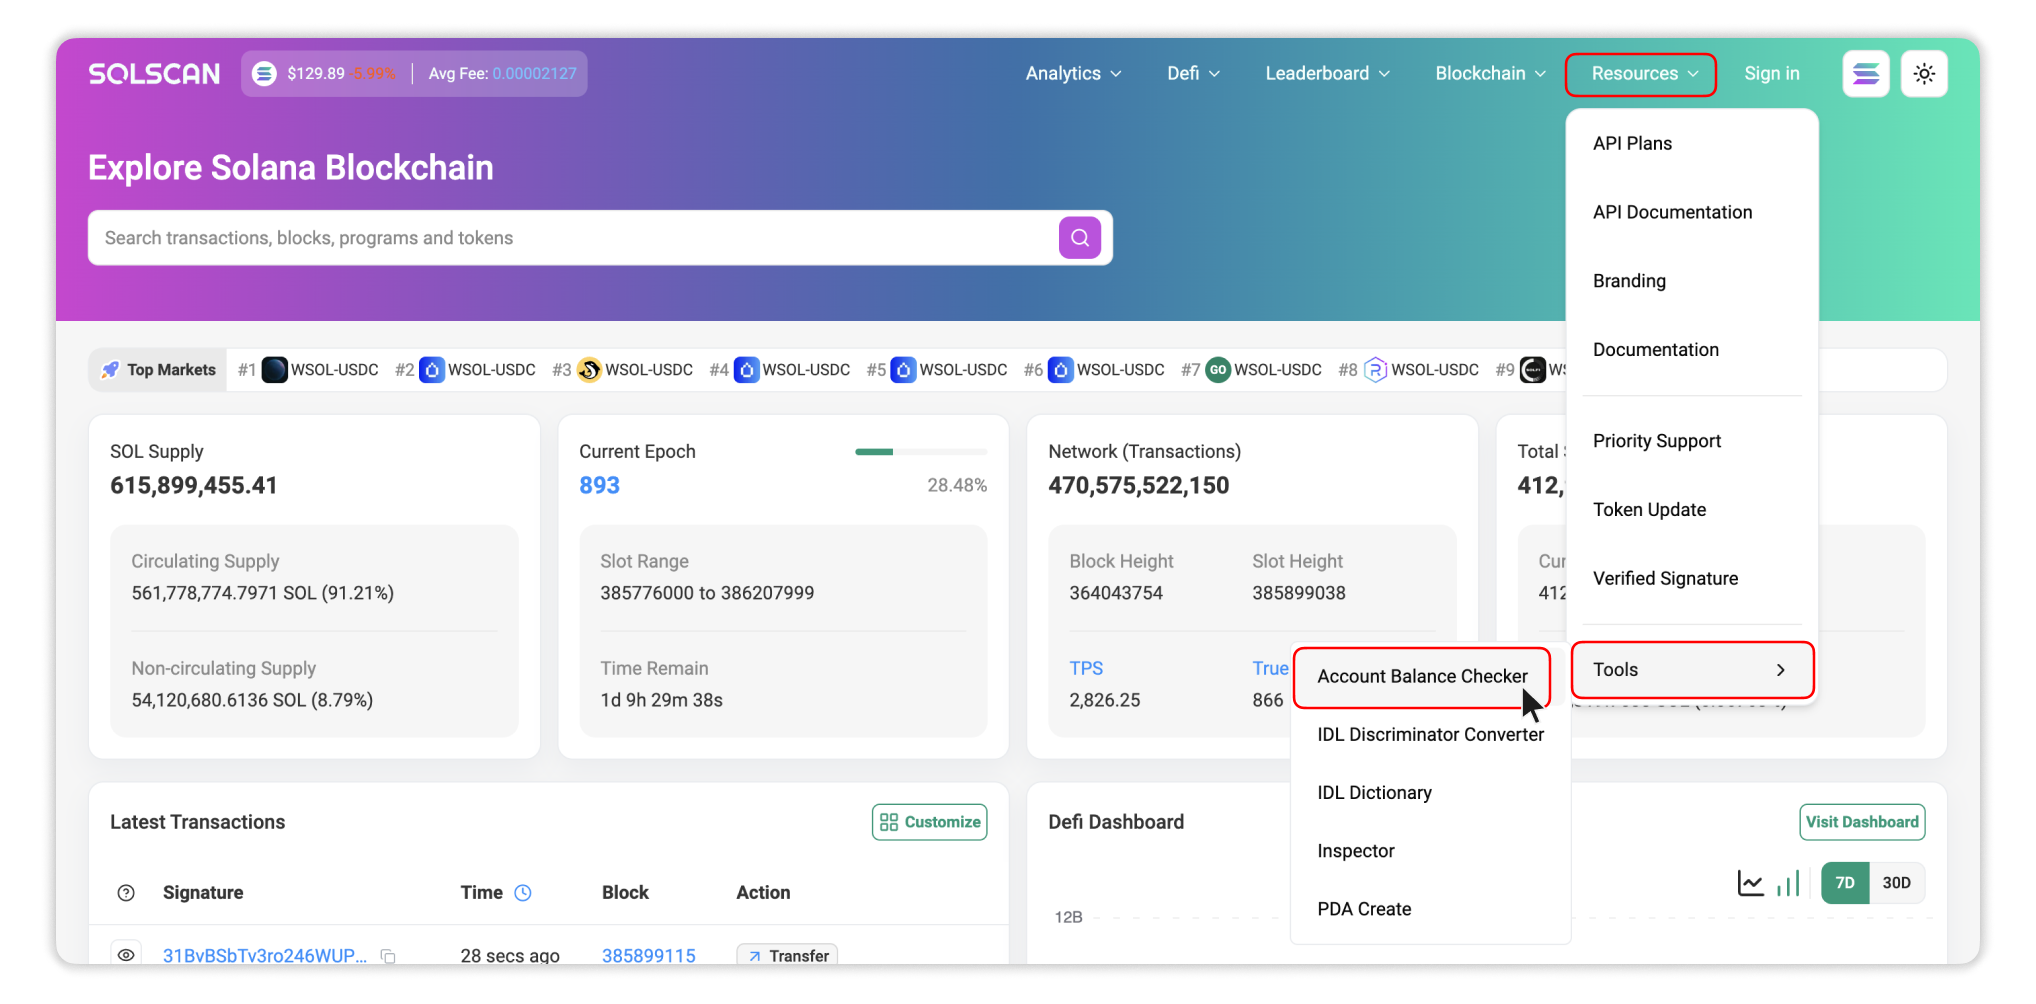The width and height of the screenshot is (2036, 1004).
Task: Switch to line chart view icon
Action: [1750, 883]
